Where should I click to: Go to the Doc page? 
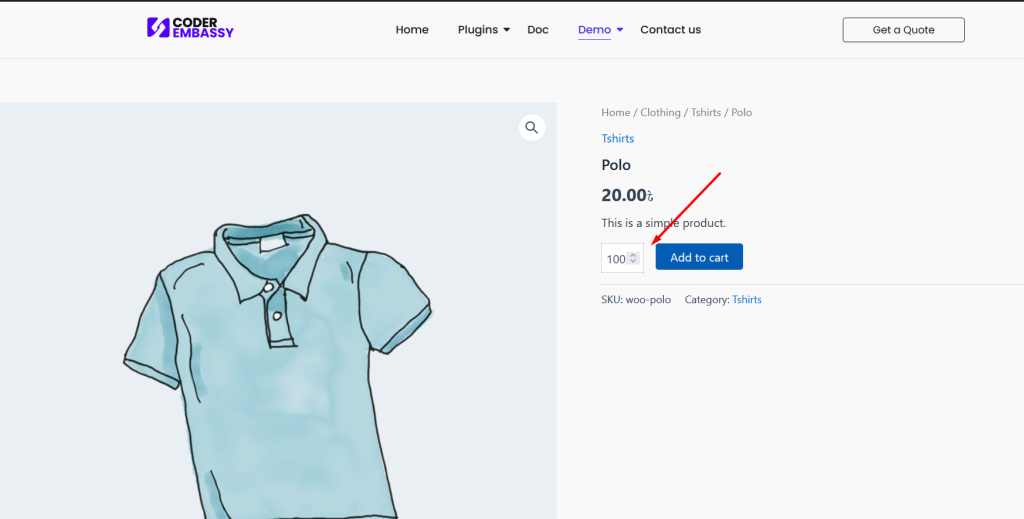point(538,30)
